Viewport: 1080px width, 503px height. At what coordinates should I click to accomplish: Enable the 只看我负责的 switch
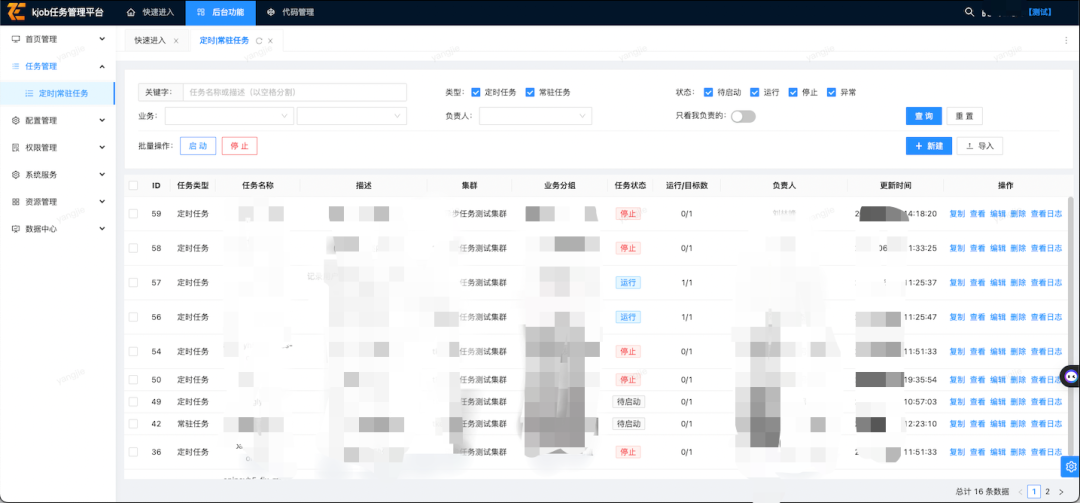click(743, 116)
